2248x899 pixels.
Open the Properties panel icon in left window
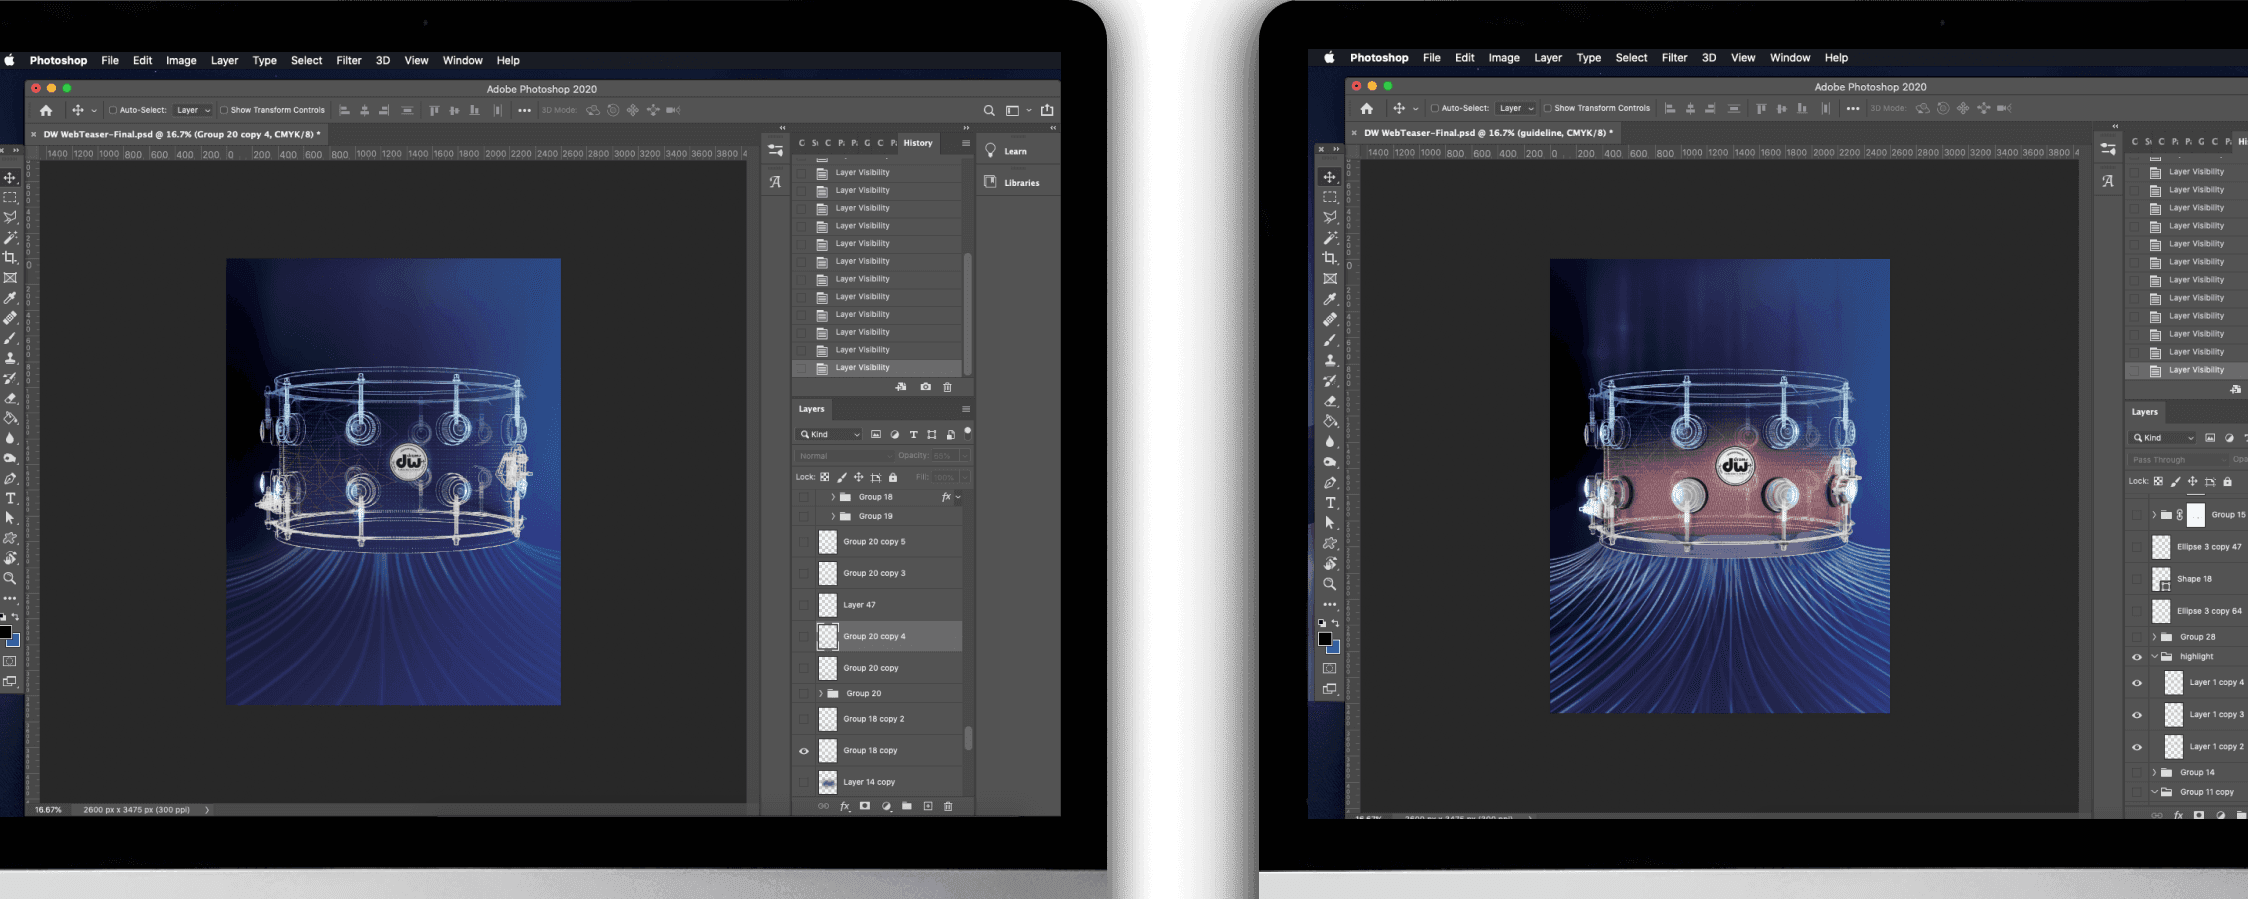point(775,150)
